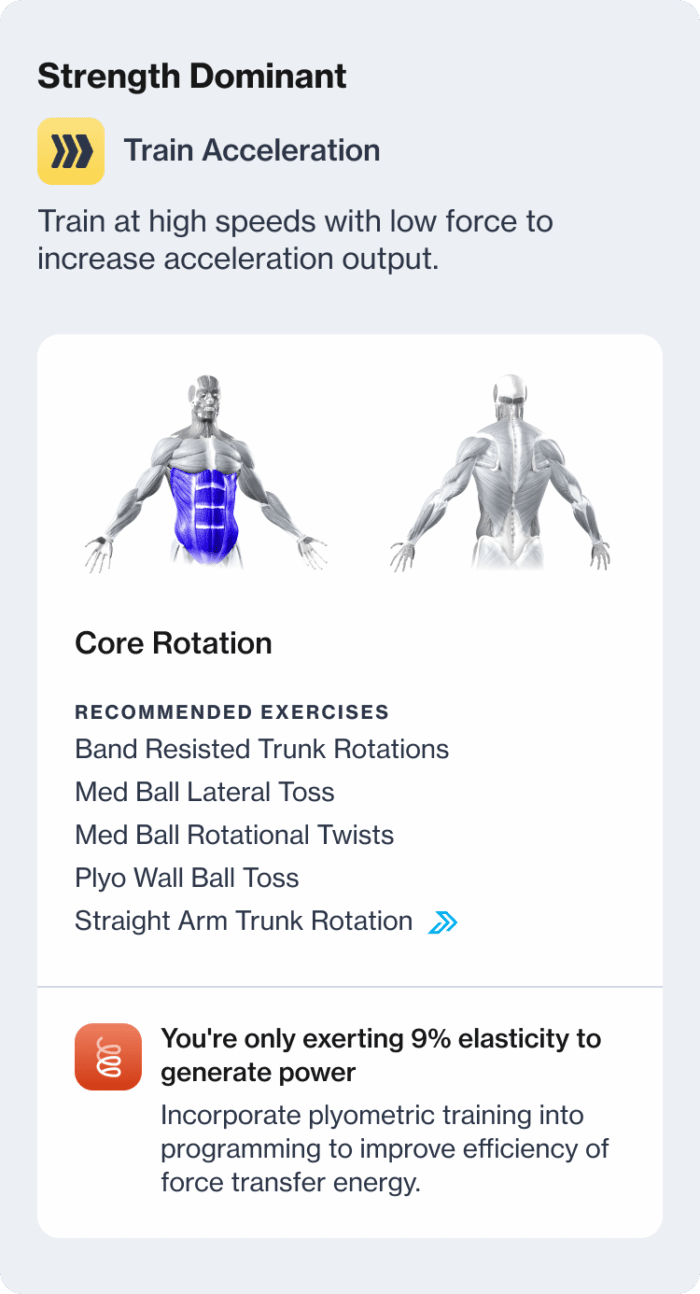Open the Med Ball Lateral Toss exercise
This screenshot has width=700, height=1294.
[202, 791]
